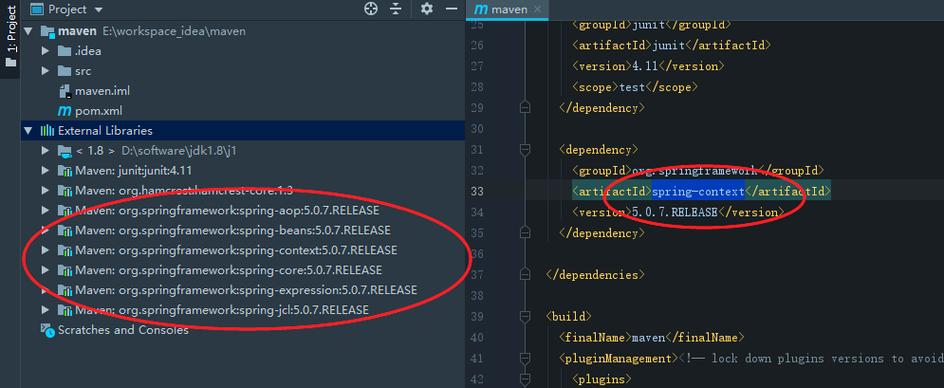944x388 pixels.
Task: Expand spring-beans 5.0.7.RELEASE library
Action: (x=45, y=230)
